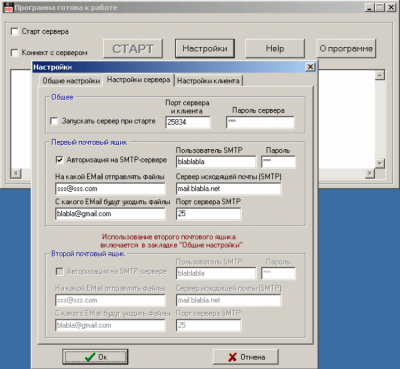
Task: Enable the Старт сервера checkbox
Action: pos(15,32)
